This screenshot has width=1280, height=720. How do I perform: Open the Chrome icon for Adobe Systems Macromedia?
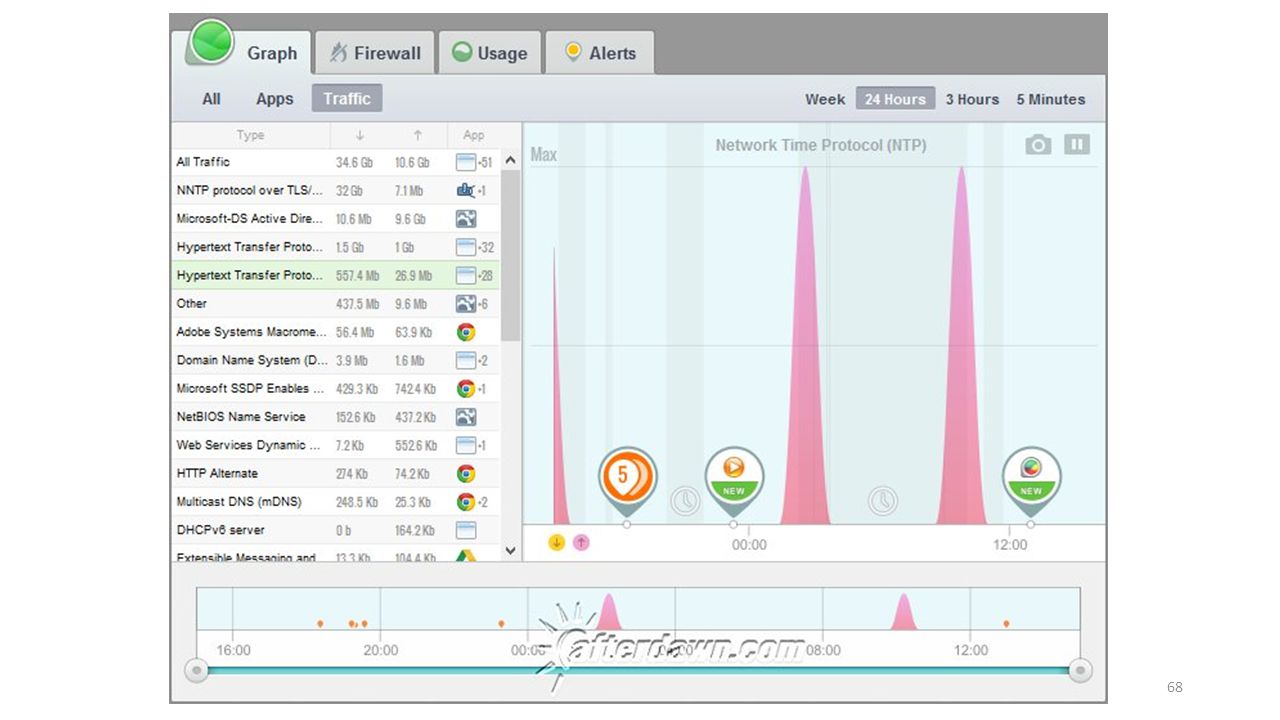[465, 332]
